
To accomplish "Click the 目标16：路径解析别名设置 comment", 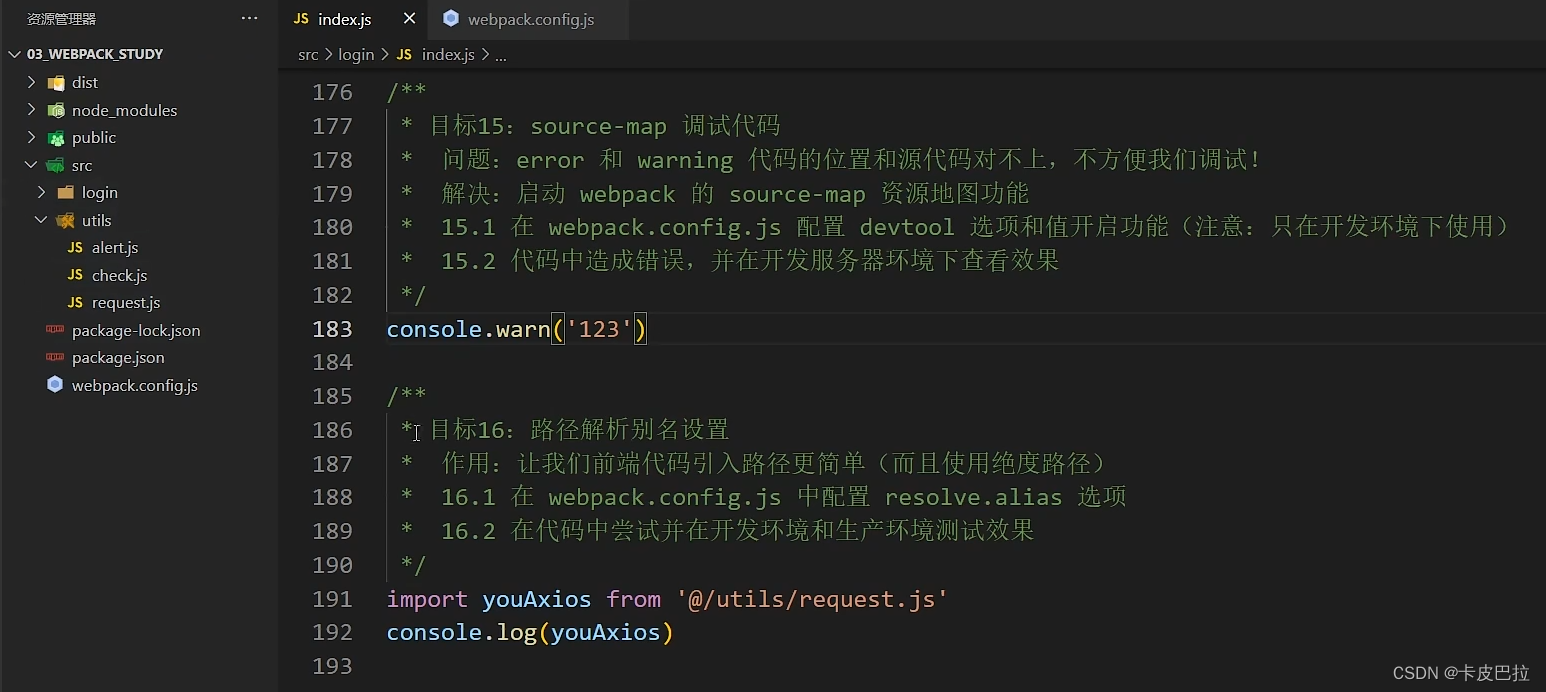I will pos(579,430).
